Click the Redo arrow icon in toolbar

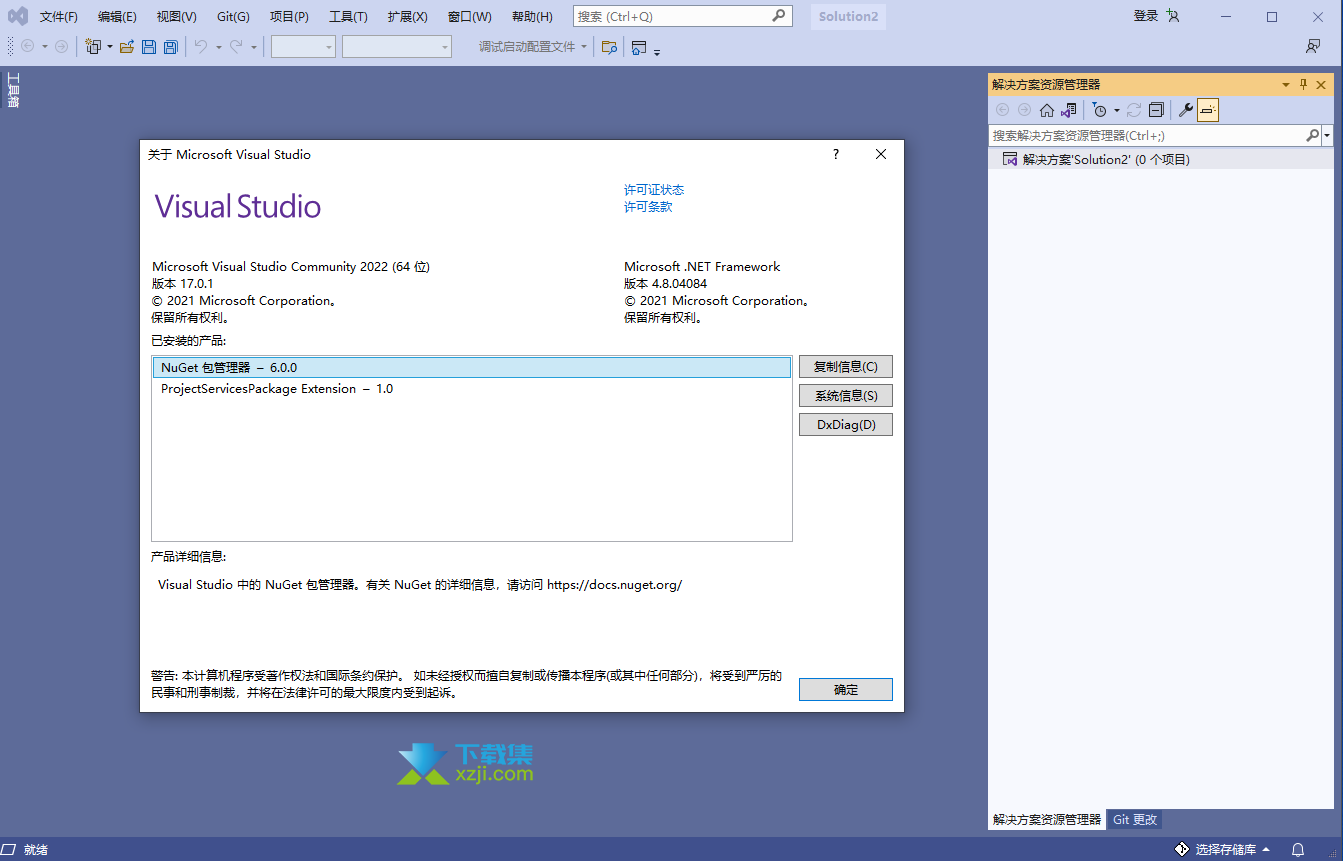(x=236, y=47)
